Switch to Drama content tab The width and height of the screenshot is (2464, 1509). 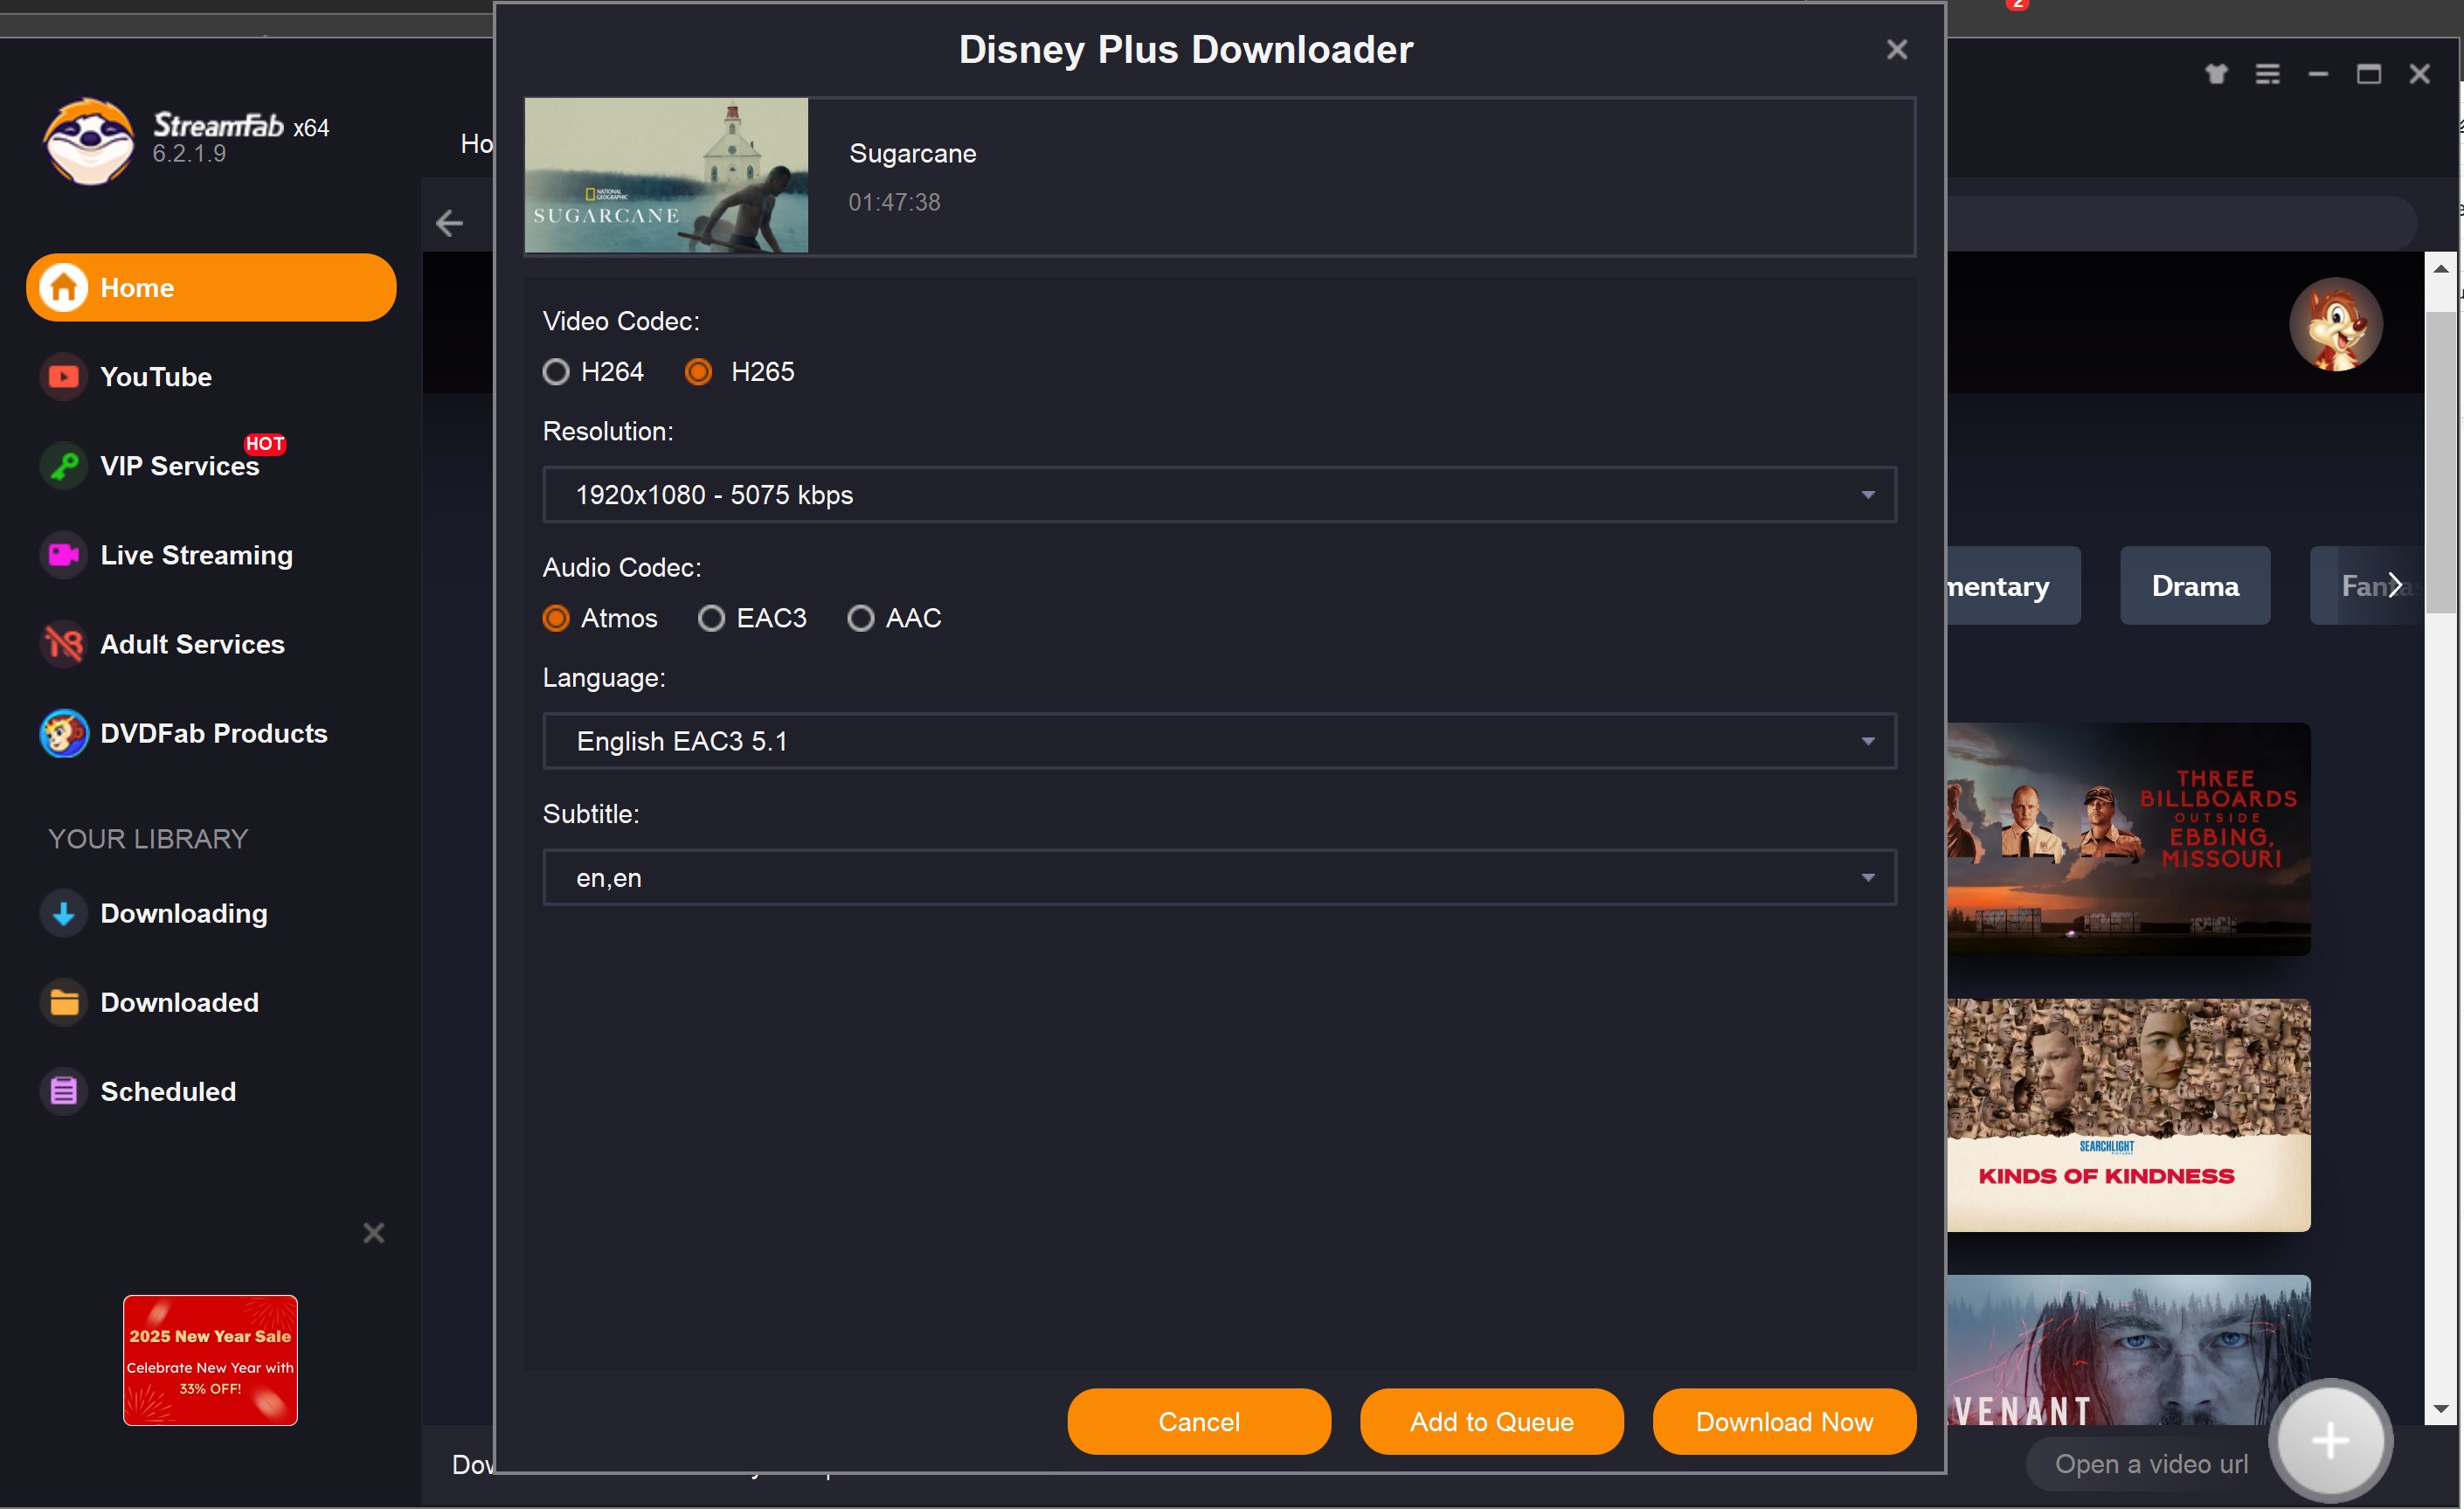(x=2195, y=585)
